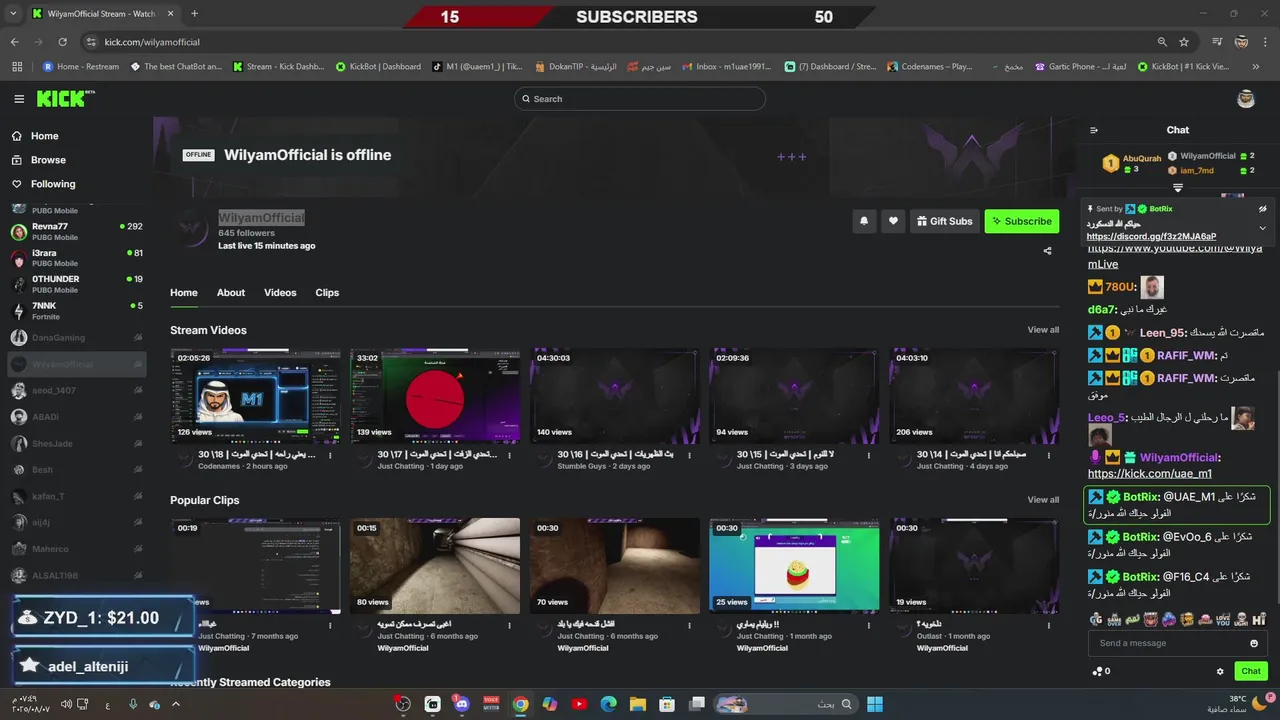1280x720 pixels.
Task: Click the Gift Subs button
Action: pos(944,221)
